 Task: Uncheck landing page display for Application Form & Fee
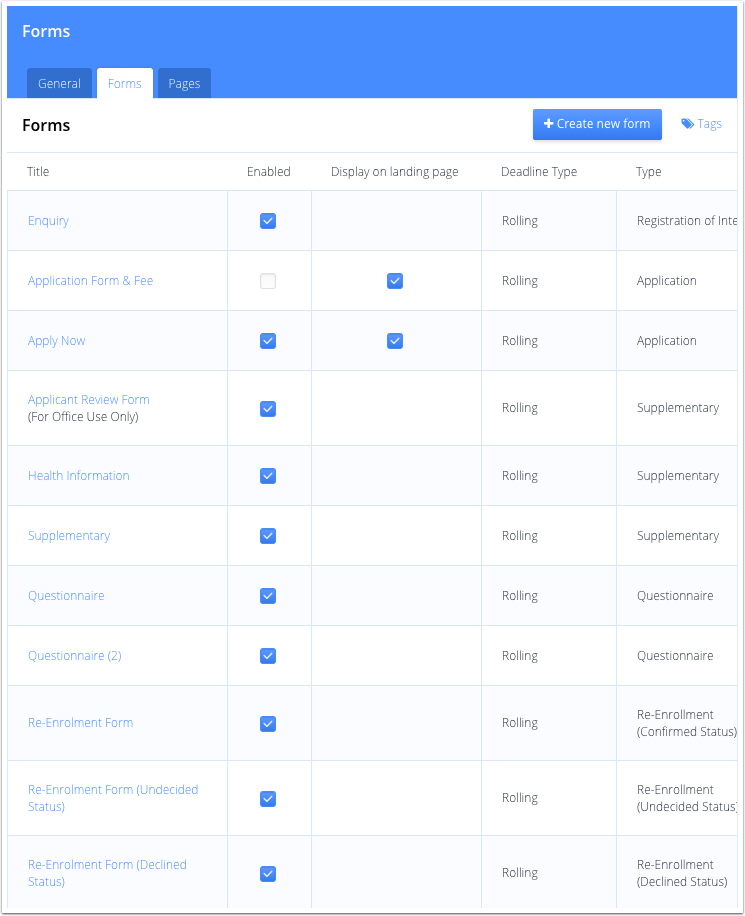(x=395, y=281)
